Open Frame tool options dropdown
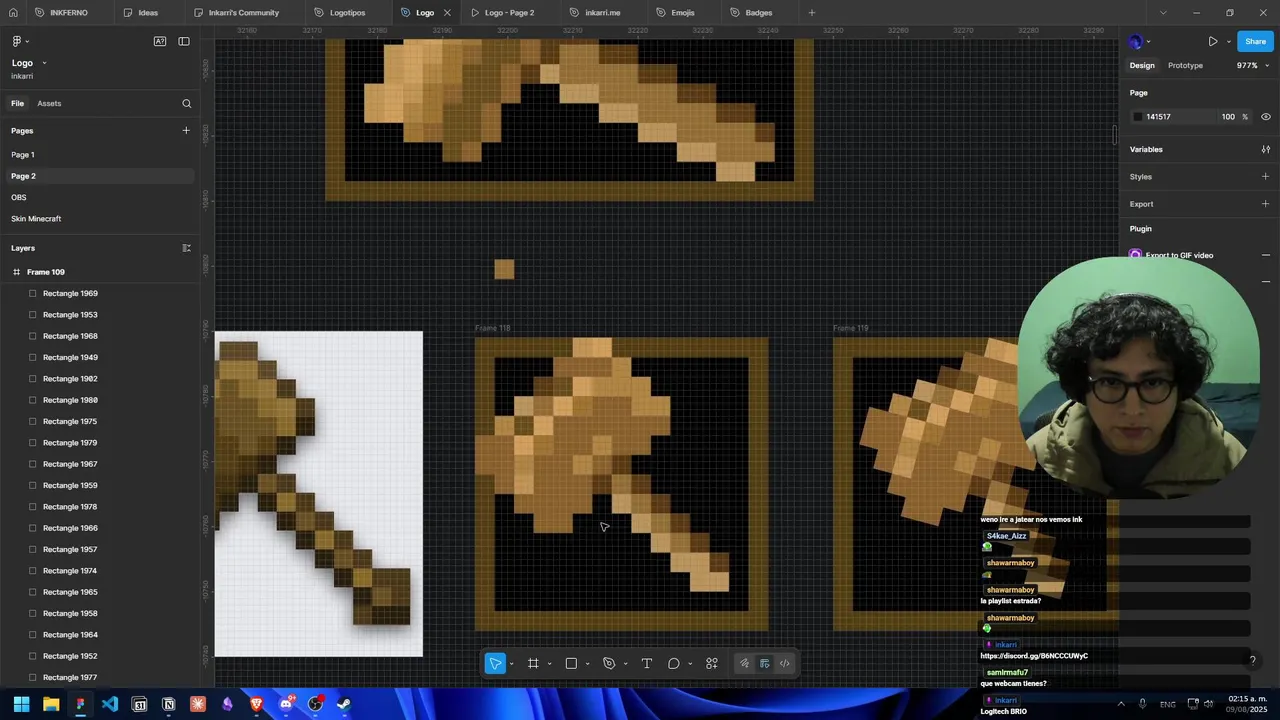 [549, 664]
